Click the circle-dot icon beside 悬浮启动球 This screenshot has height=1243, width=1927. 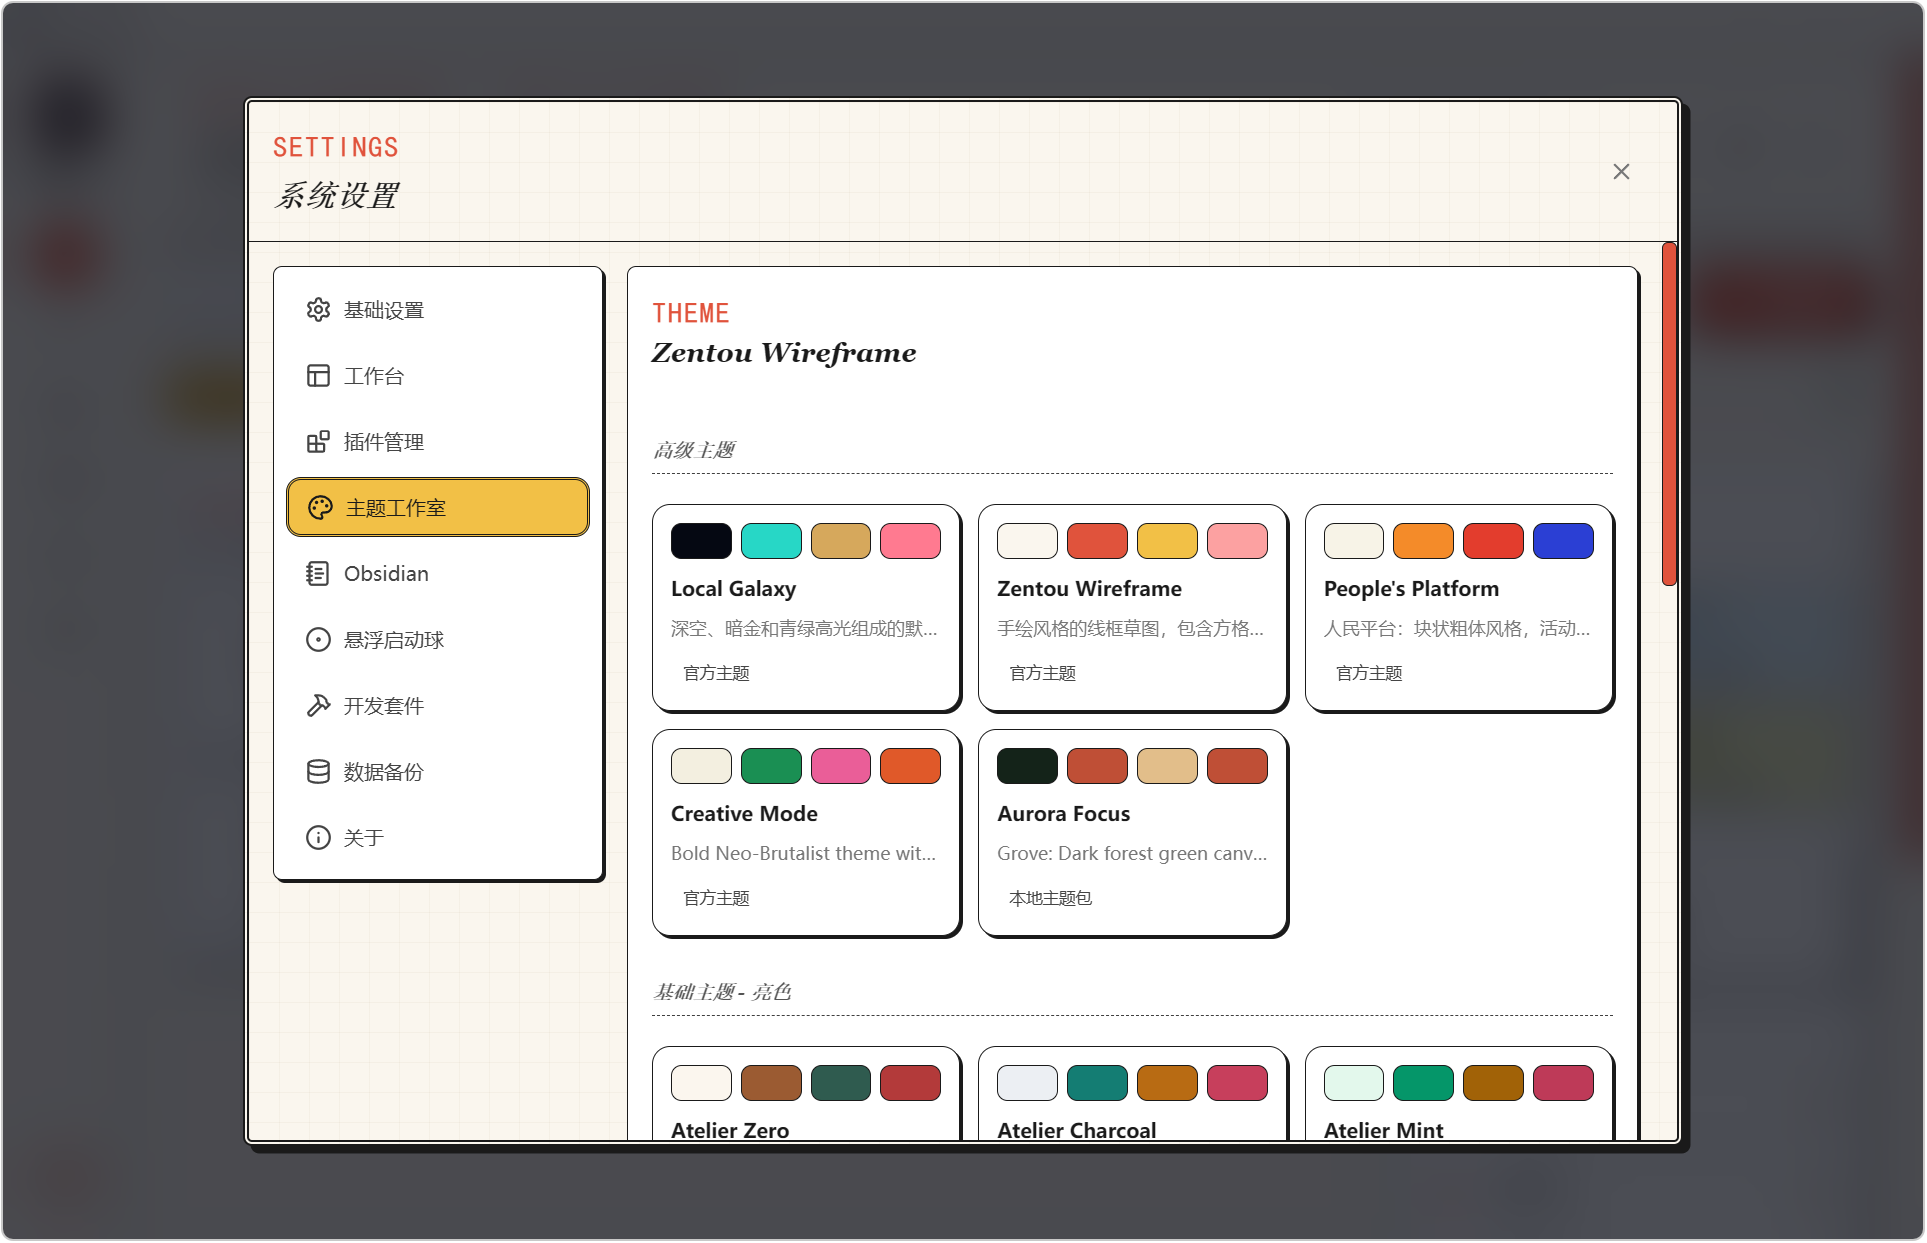point(318,640)
